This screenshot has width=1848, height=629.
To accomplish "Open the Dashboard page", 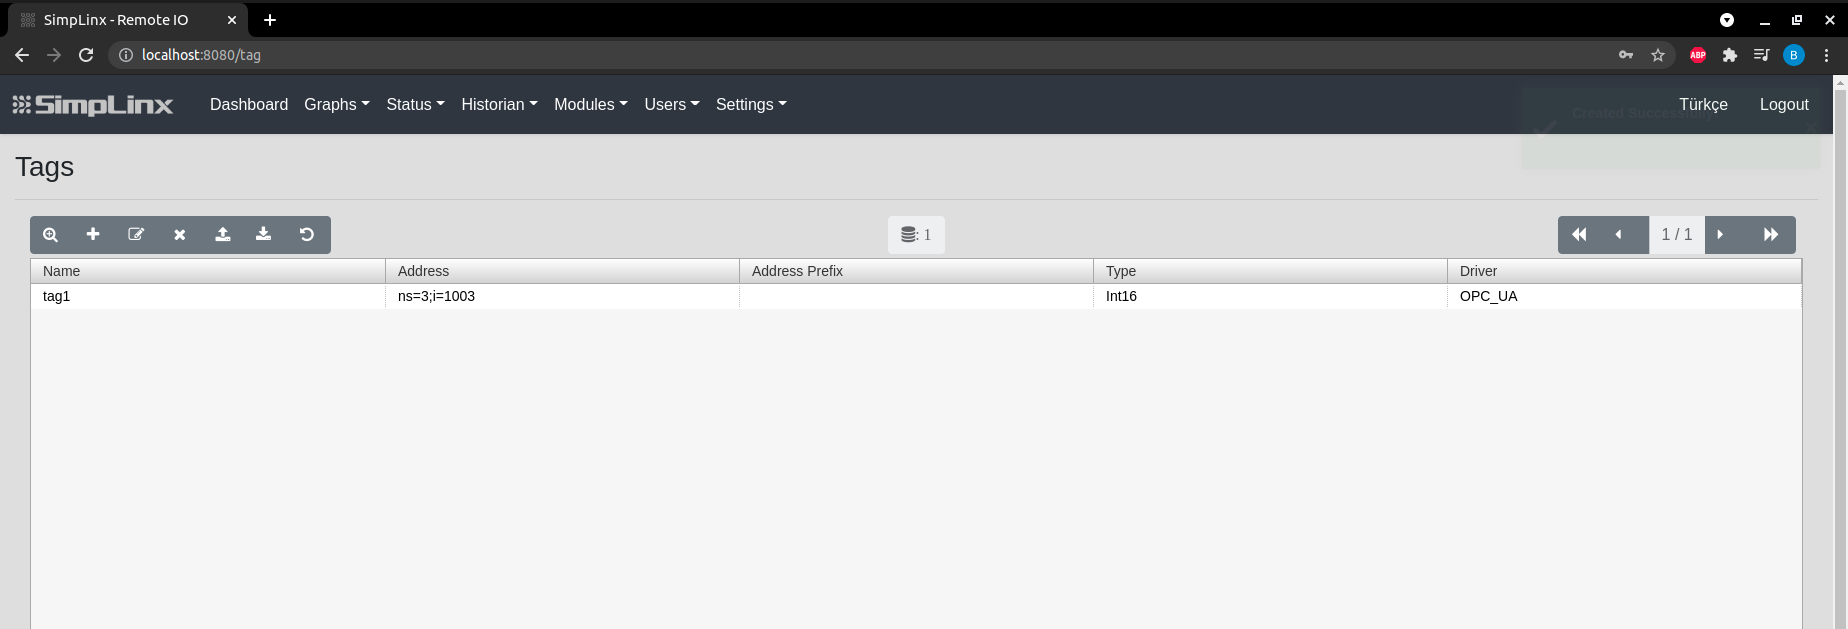I will pos(249,104).
